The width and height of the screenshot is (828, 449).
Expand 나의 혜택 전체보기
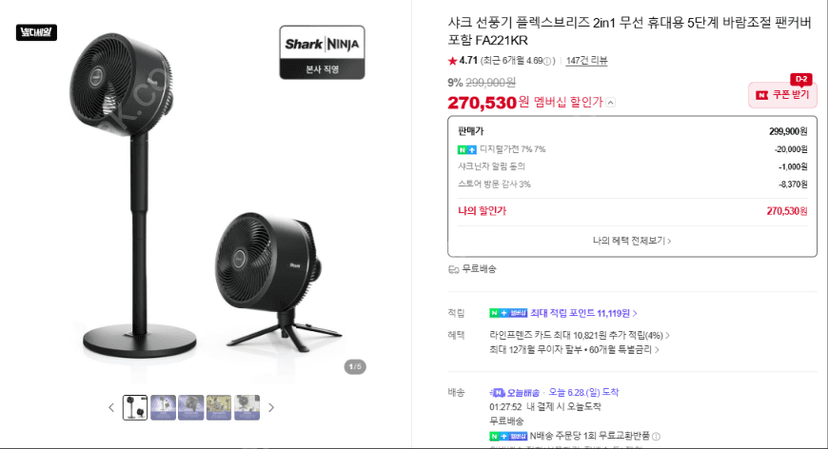(632, 241)
